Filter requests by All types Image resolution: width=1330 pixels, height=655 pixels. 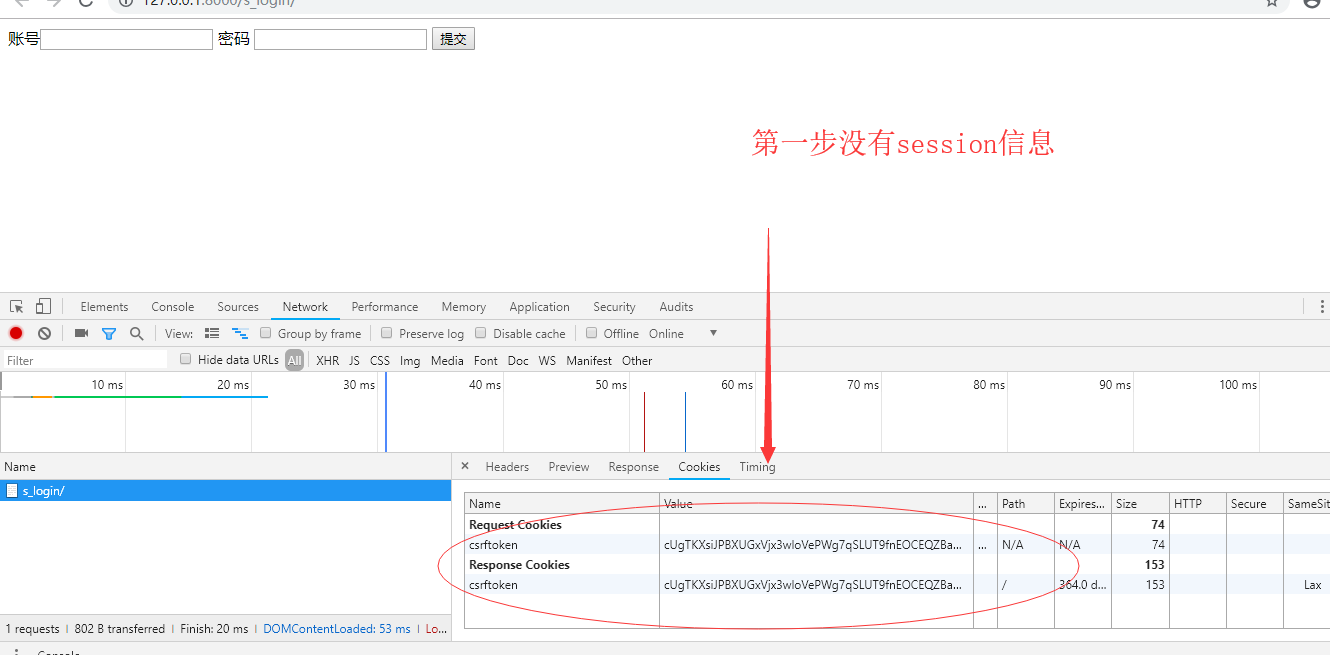point(294,361)
